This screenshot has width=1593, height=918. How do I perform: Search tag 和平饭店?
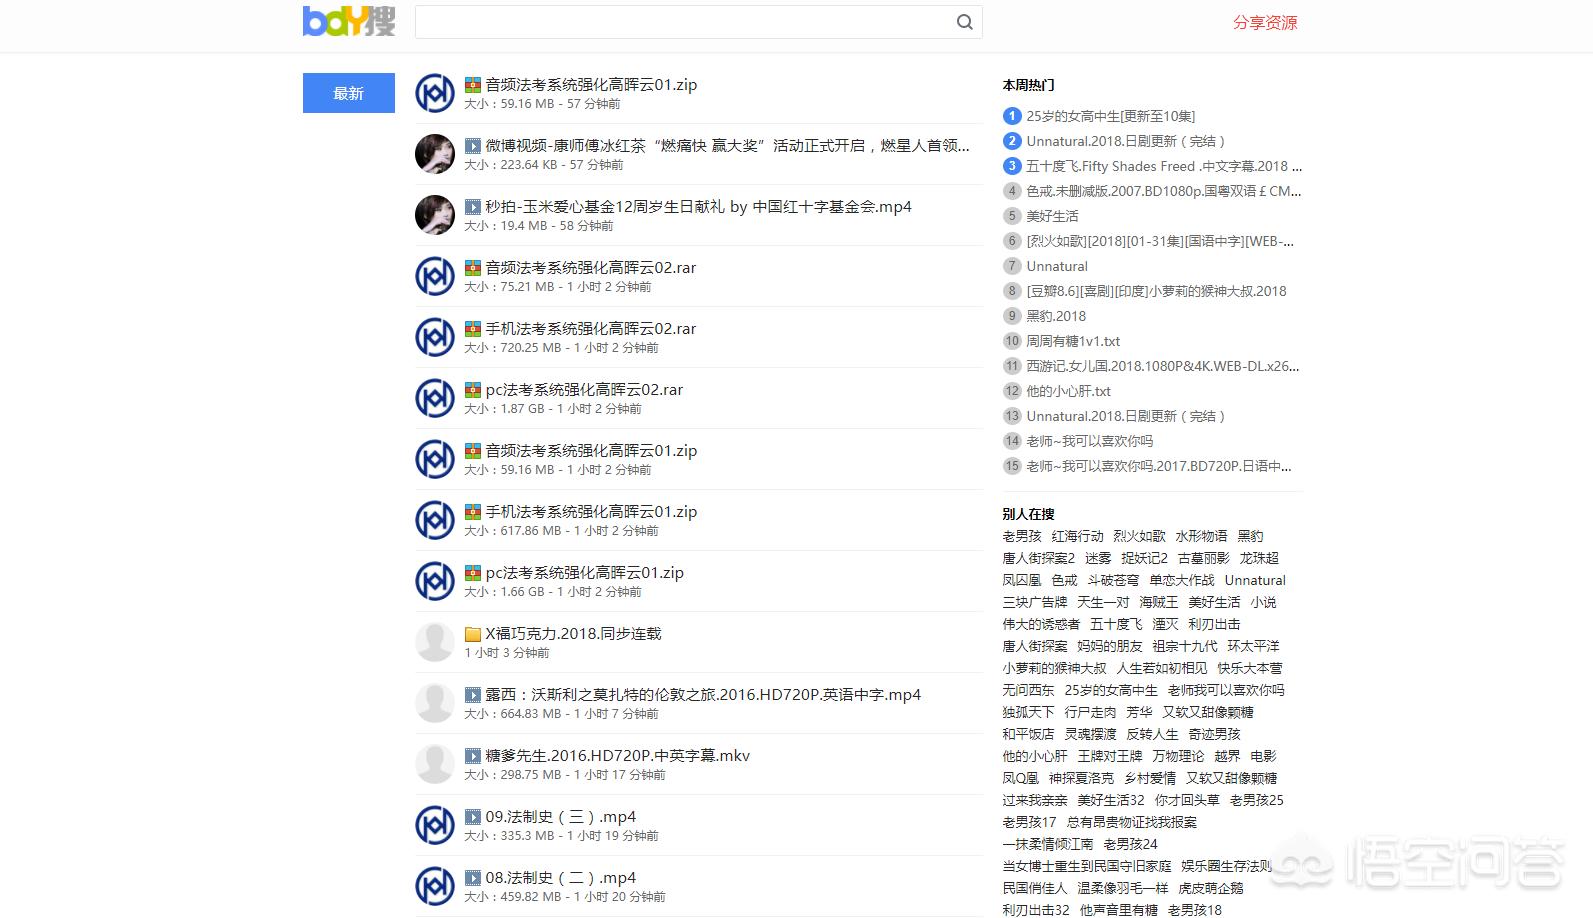pyautogui.click(x=1028, y=734)
